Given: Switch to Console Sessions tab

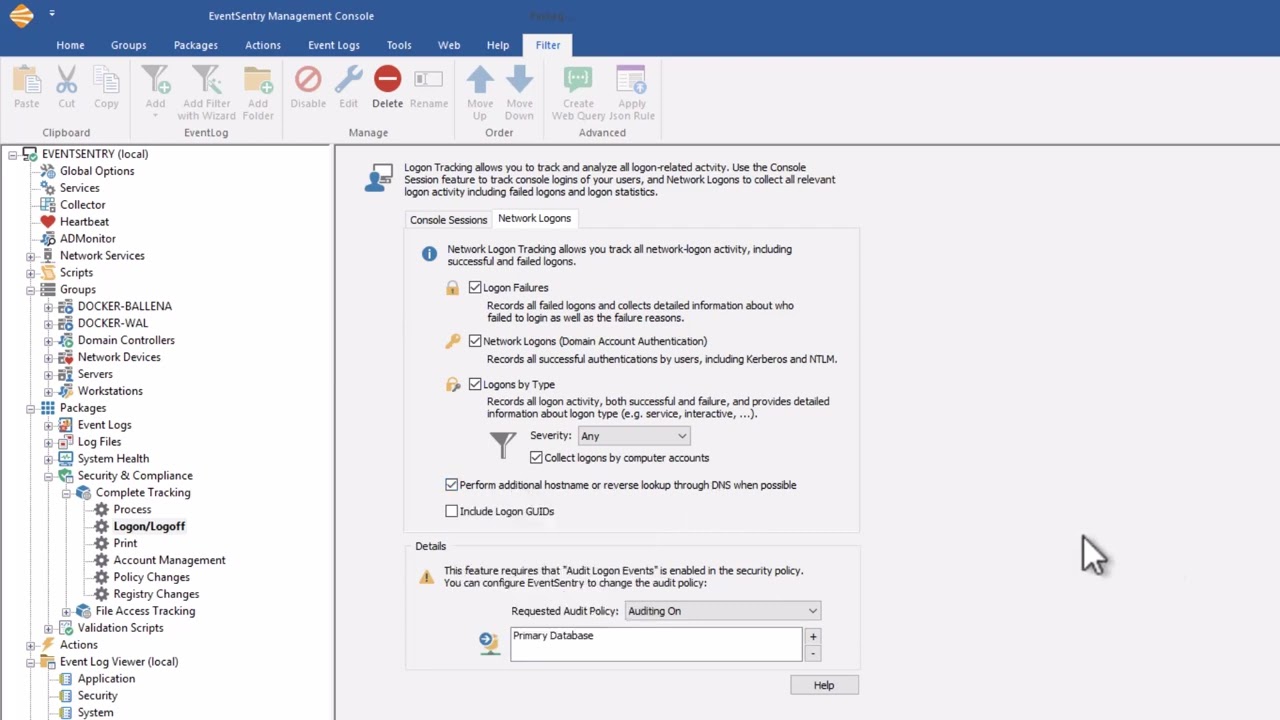Looking at the screenshot, I should tap(448, 220).
